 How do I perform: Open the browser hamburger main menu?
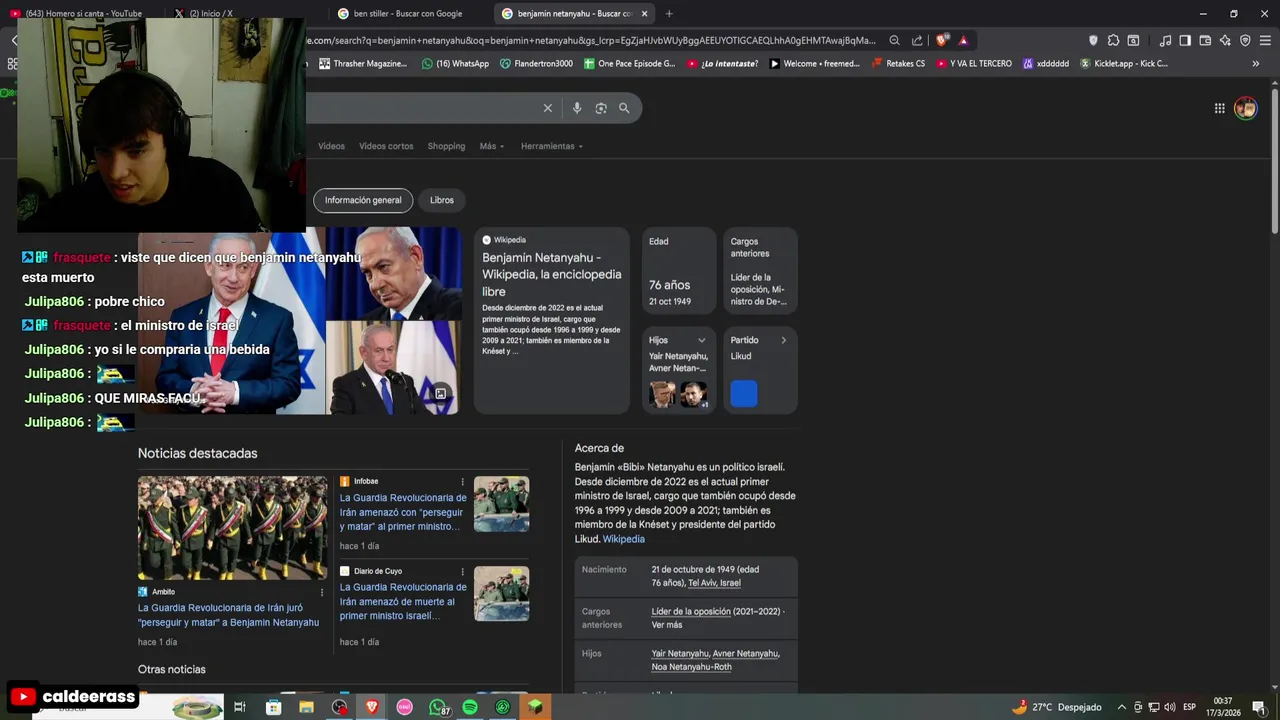[x=1265, y=41]
